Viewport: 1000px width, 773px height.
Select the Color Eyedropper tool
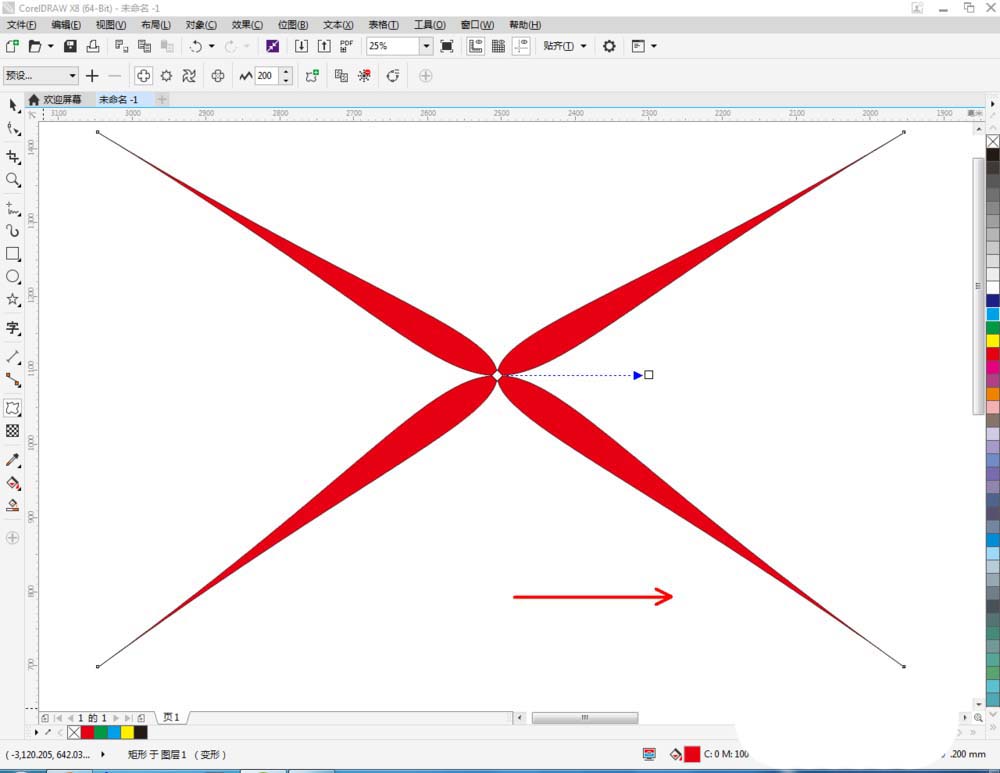click(x=13, y=460)
